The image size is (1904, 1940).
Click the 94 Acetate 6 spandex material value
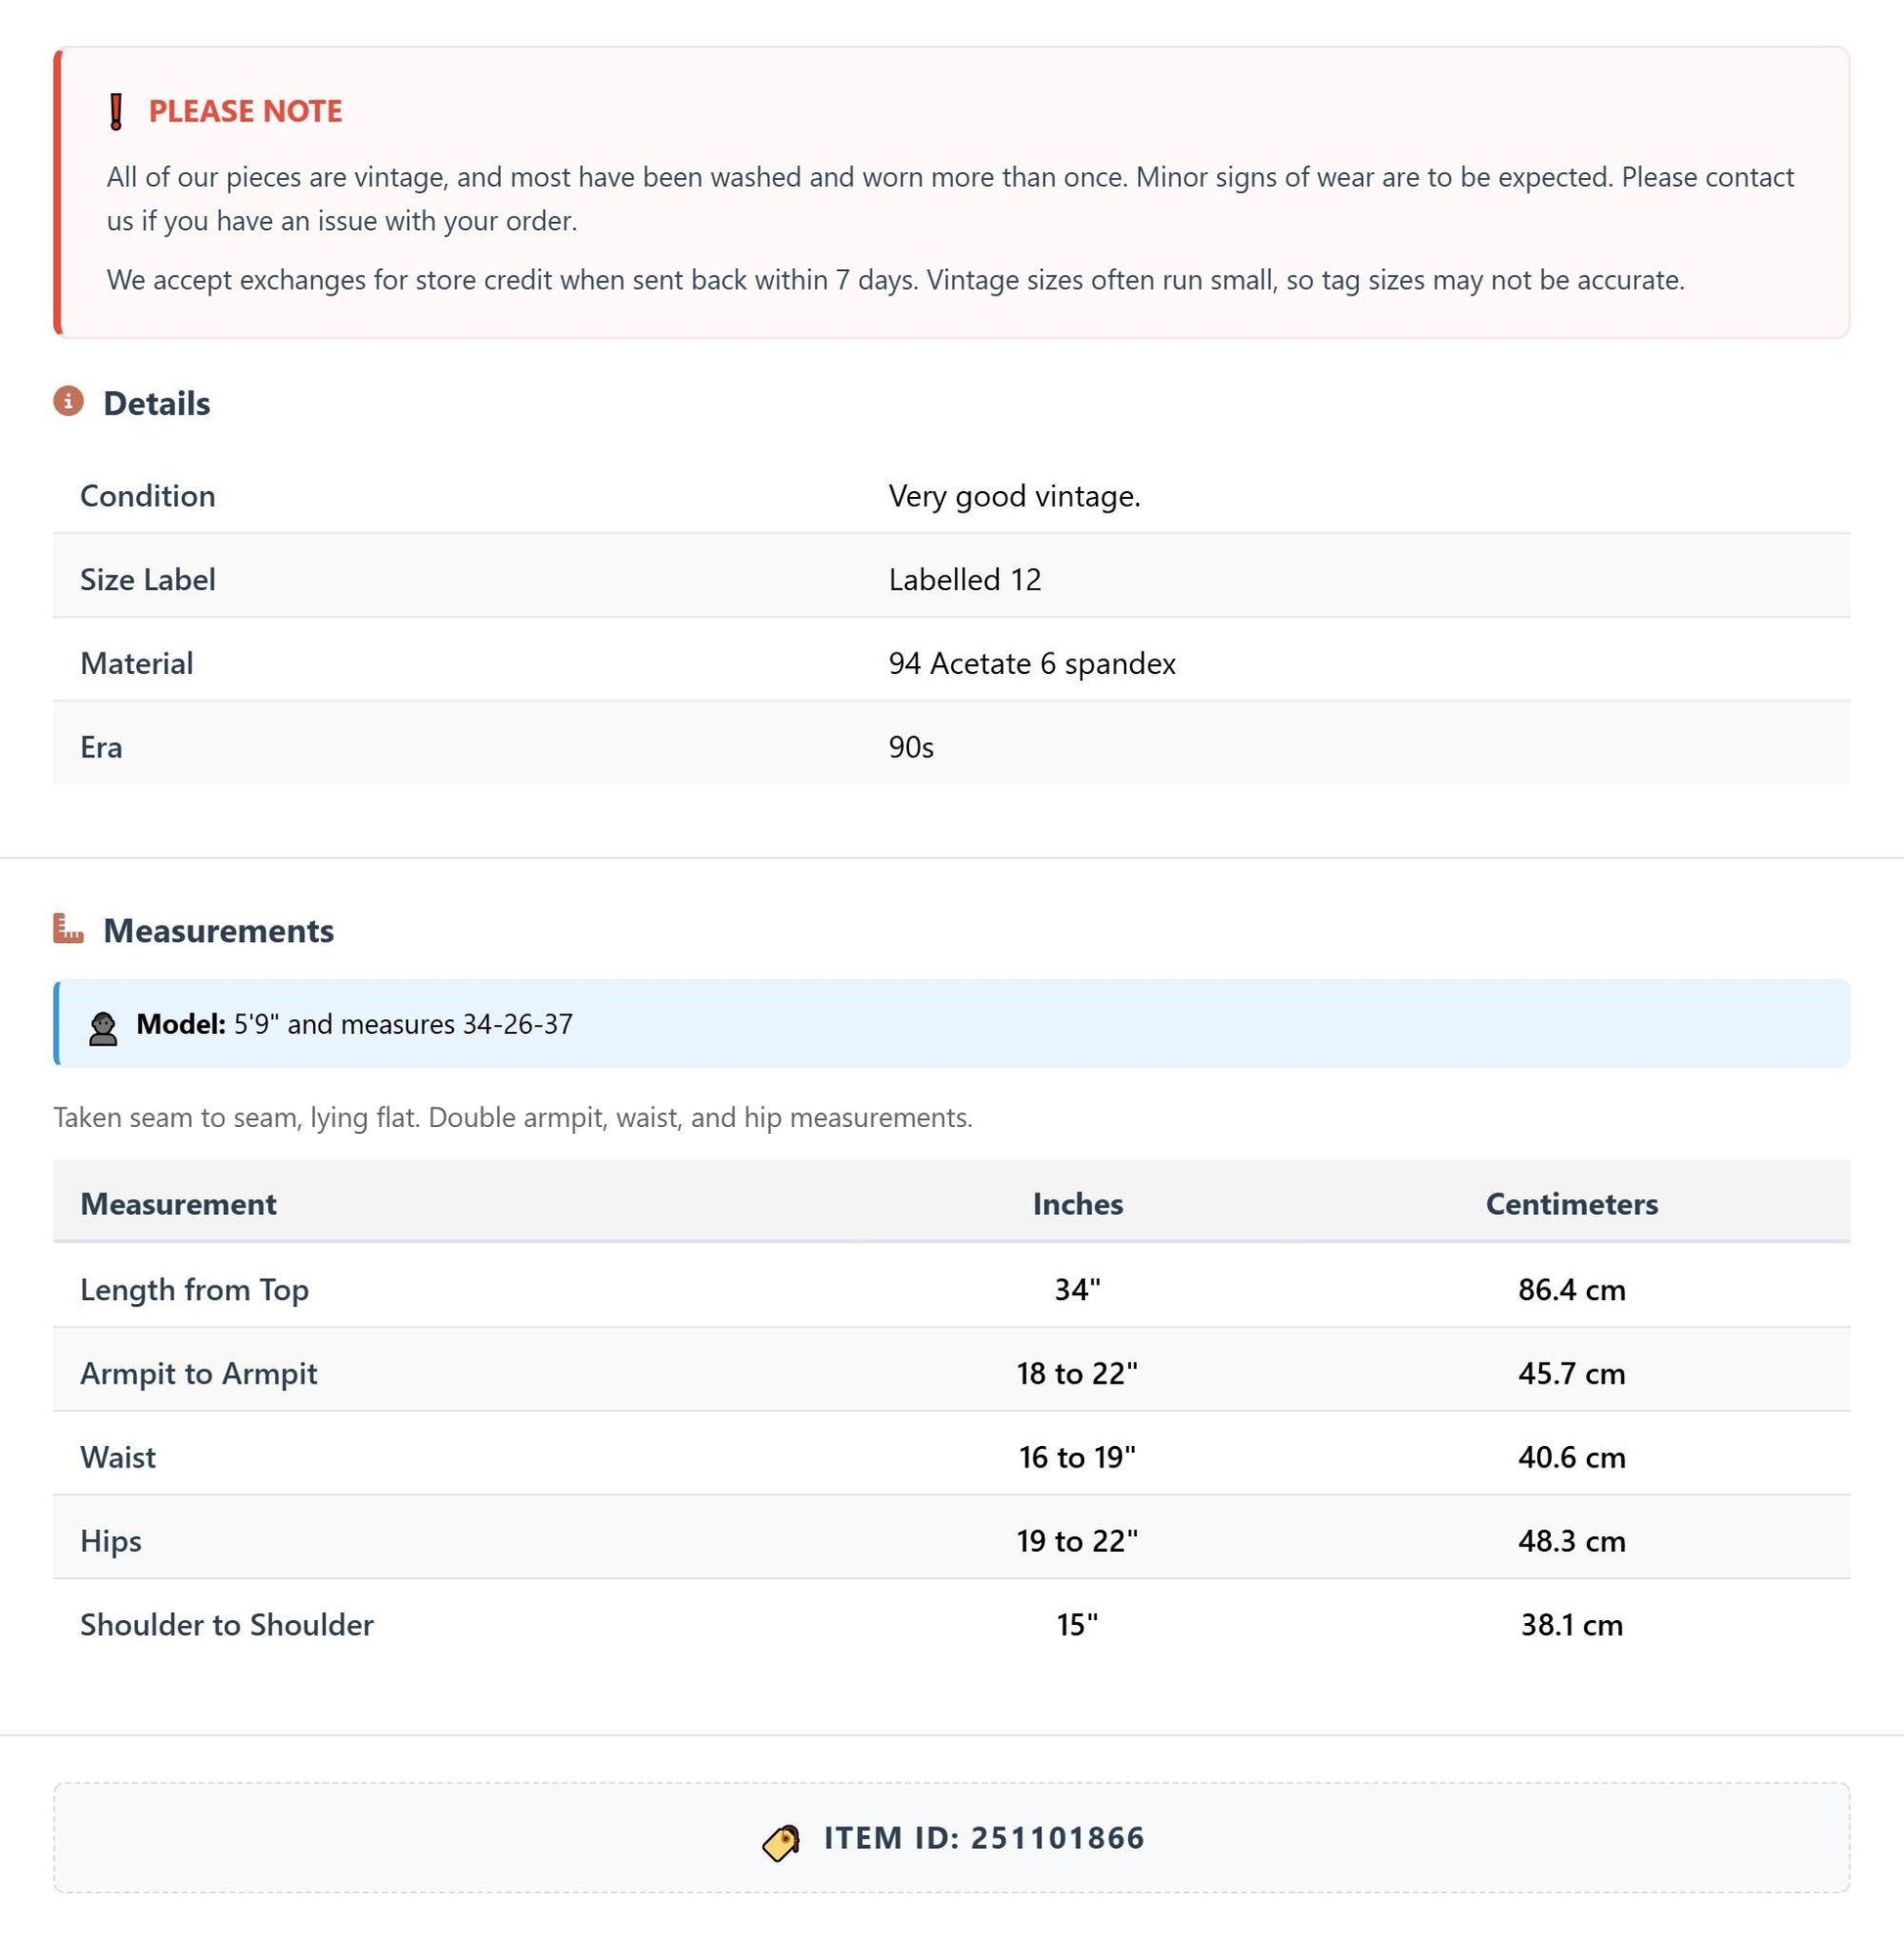[x=1032, y=664]
